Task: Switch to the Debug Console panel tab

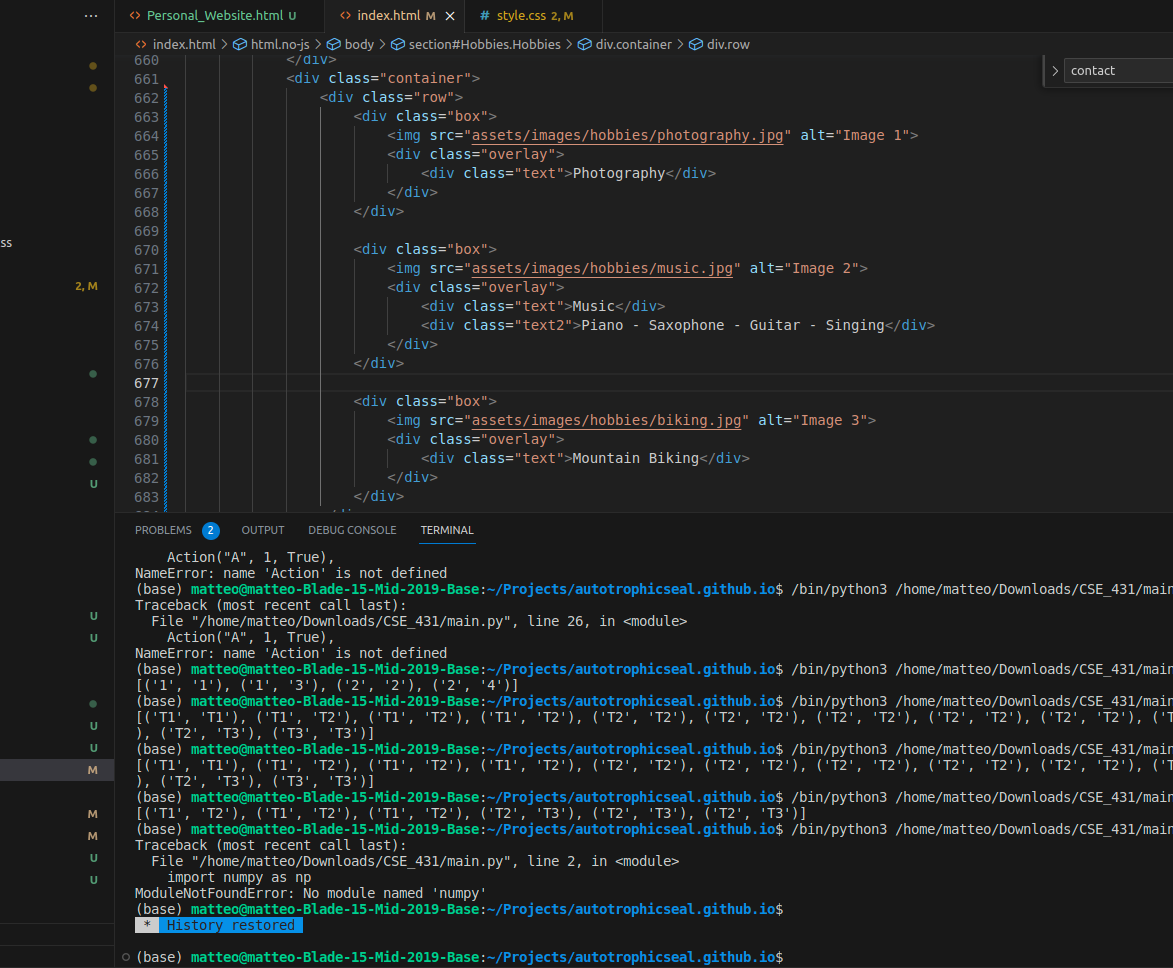Action: click(x=352, y=530)
